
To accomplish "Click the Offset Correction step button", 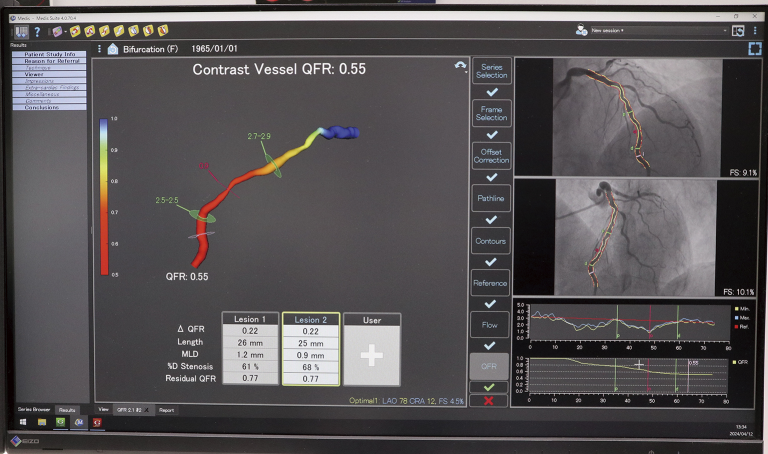I will (490, 156).
